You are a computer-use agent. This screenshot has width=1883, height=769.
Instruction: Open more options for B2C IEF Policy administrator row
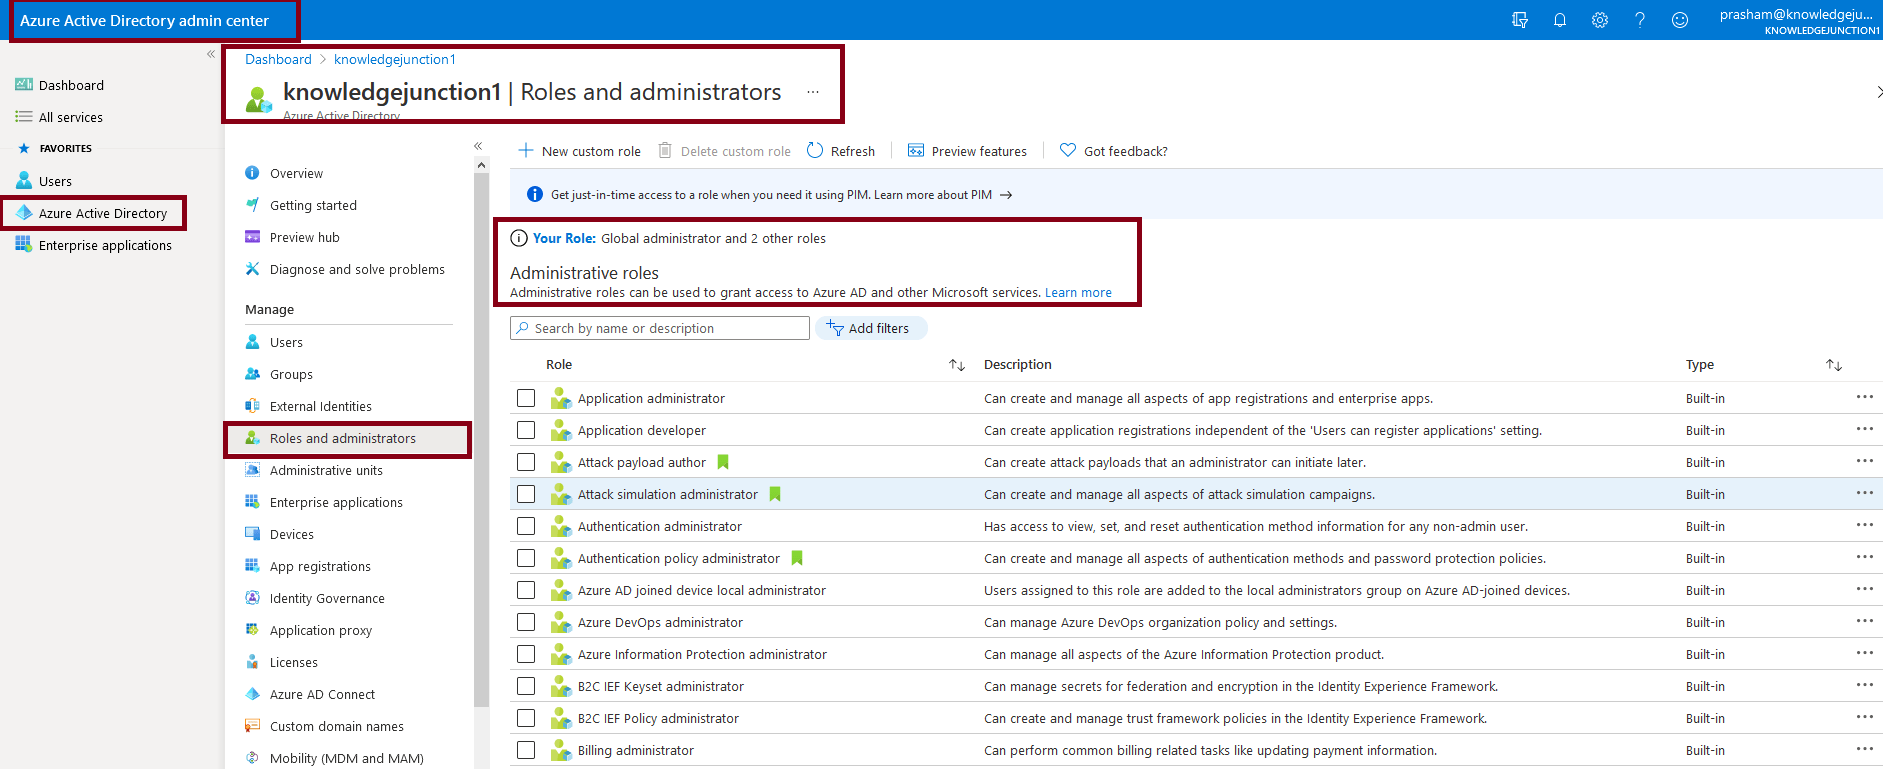pos(1865,717)
